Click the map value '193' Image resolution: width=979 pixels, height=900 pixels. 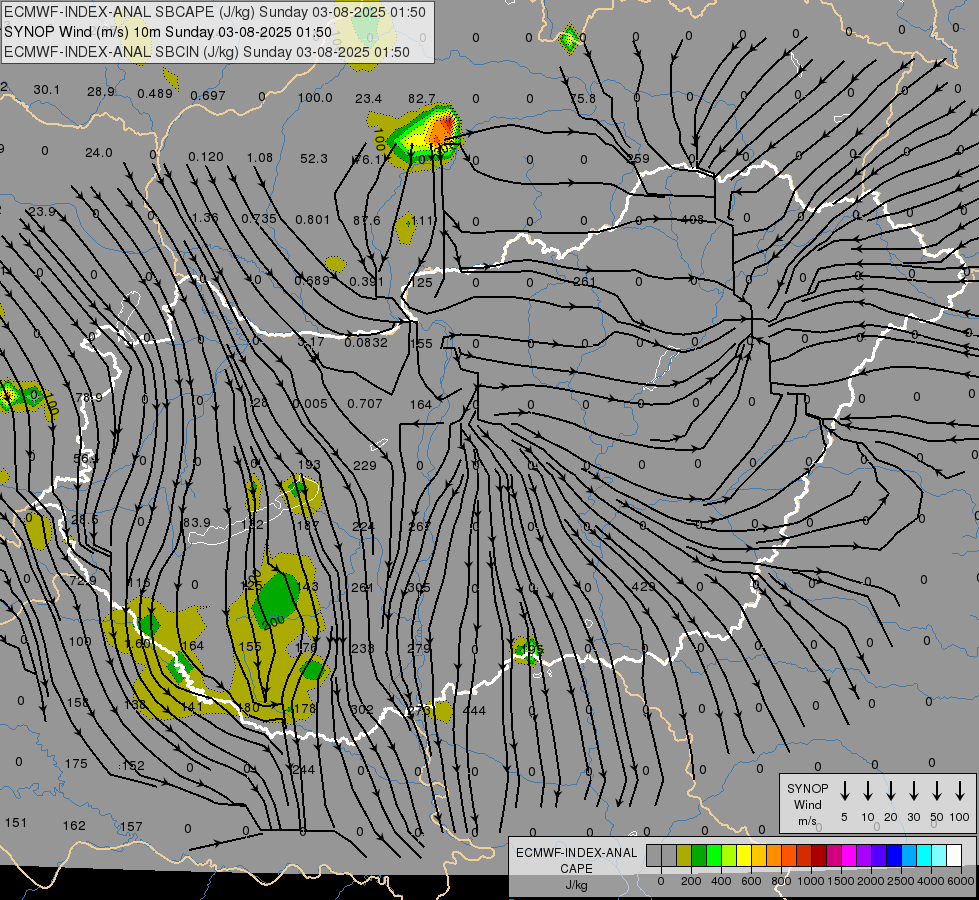(309, 465)
